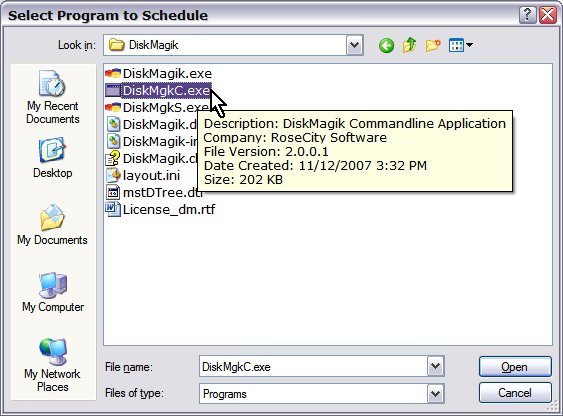563x416 pixels.
Task: Select the DiskMgkC.exe file icon
Action: [113, 90]
